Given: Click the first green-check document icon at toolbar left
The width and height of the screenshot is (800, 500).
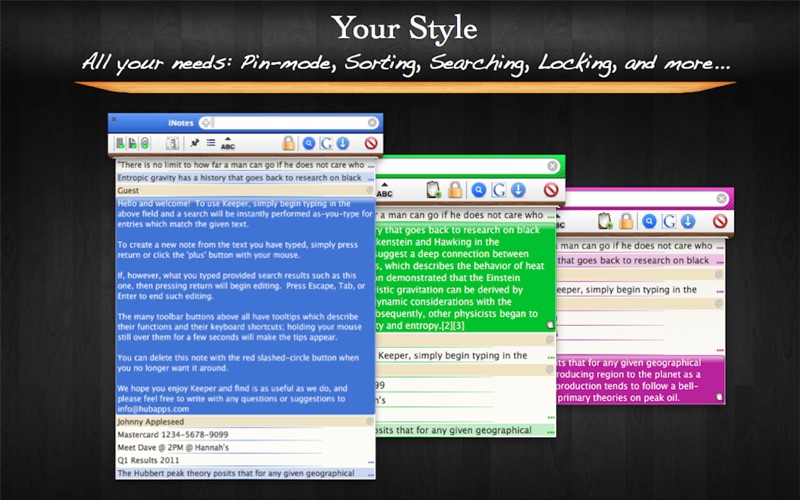Looking at the screenshot, I should click(120, 143).
